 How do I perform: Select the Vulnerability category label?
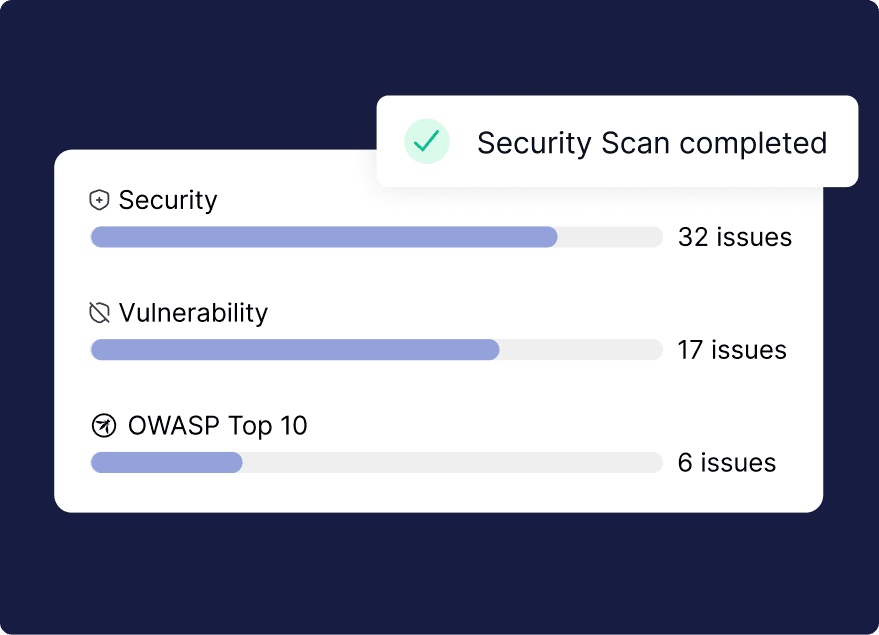tap(193, 313)
